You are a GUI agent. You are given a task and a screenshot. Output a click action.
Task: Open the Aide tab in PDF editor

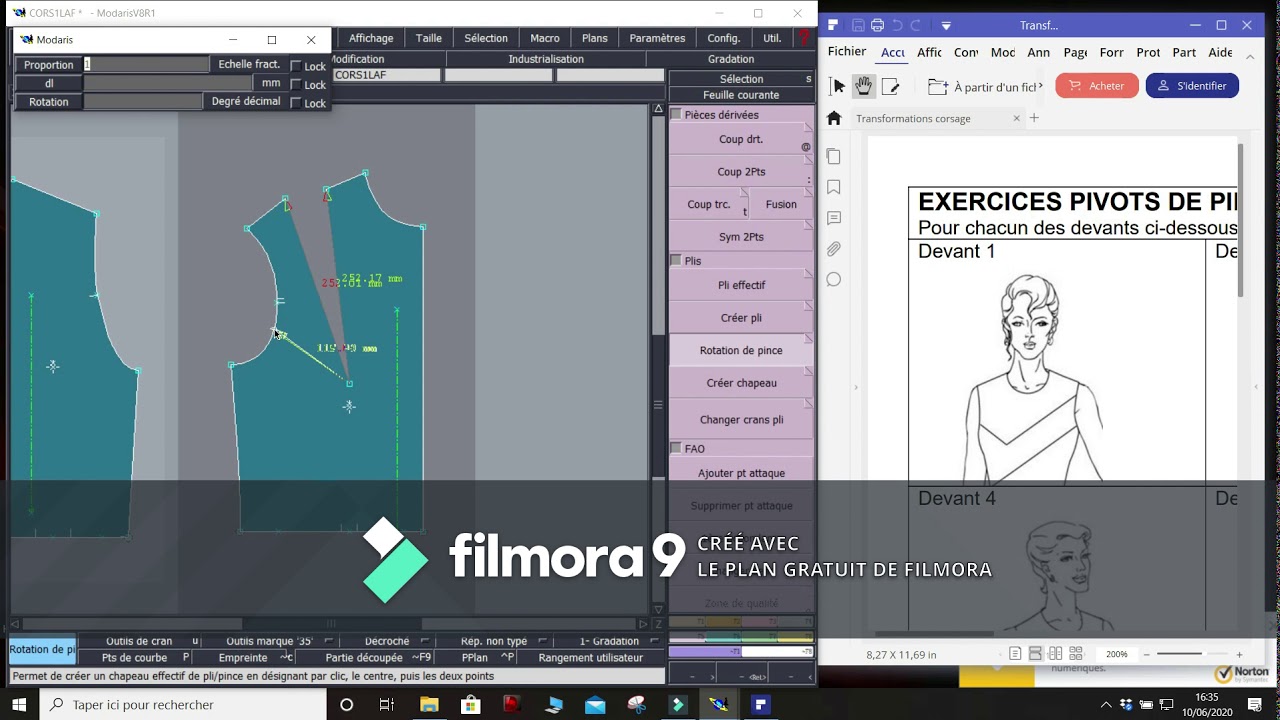(x=1220, y=52)
